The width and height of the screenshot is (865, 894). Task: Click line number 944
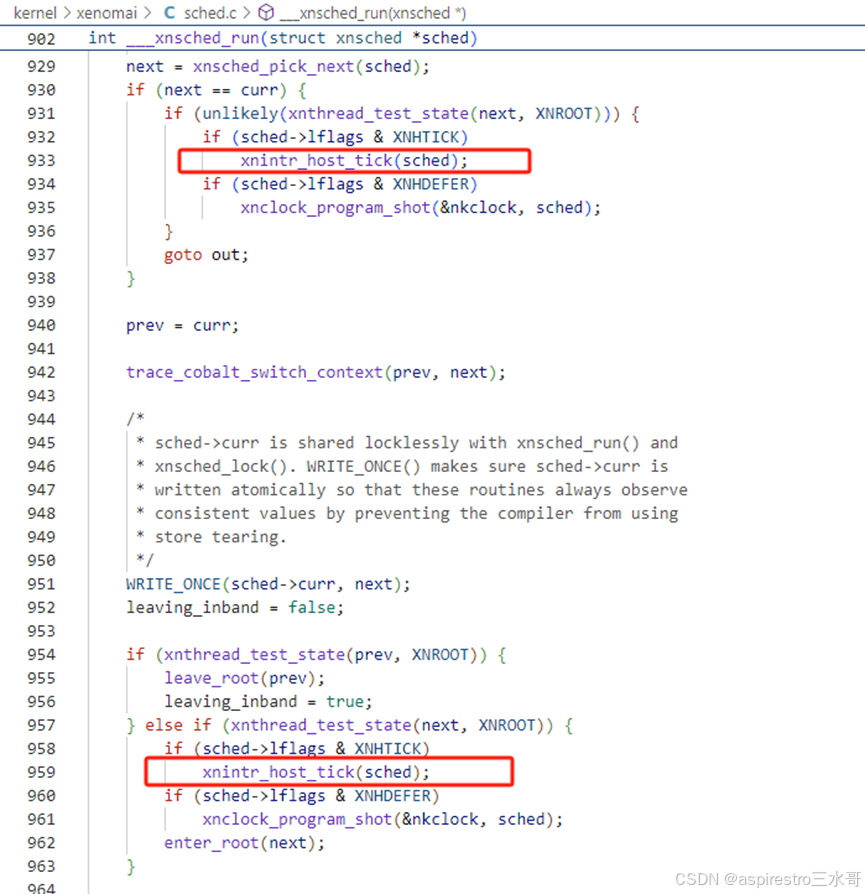(x=41, y=419)
